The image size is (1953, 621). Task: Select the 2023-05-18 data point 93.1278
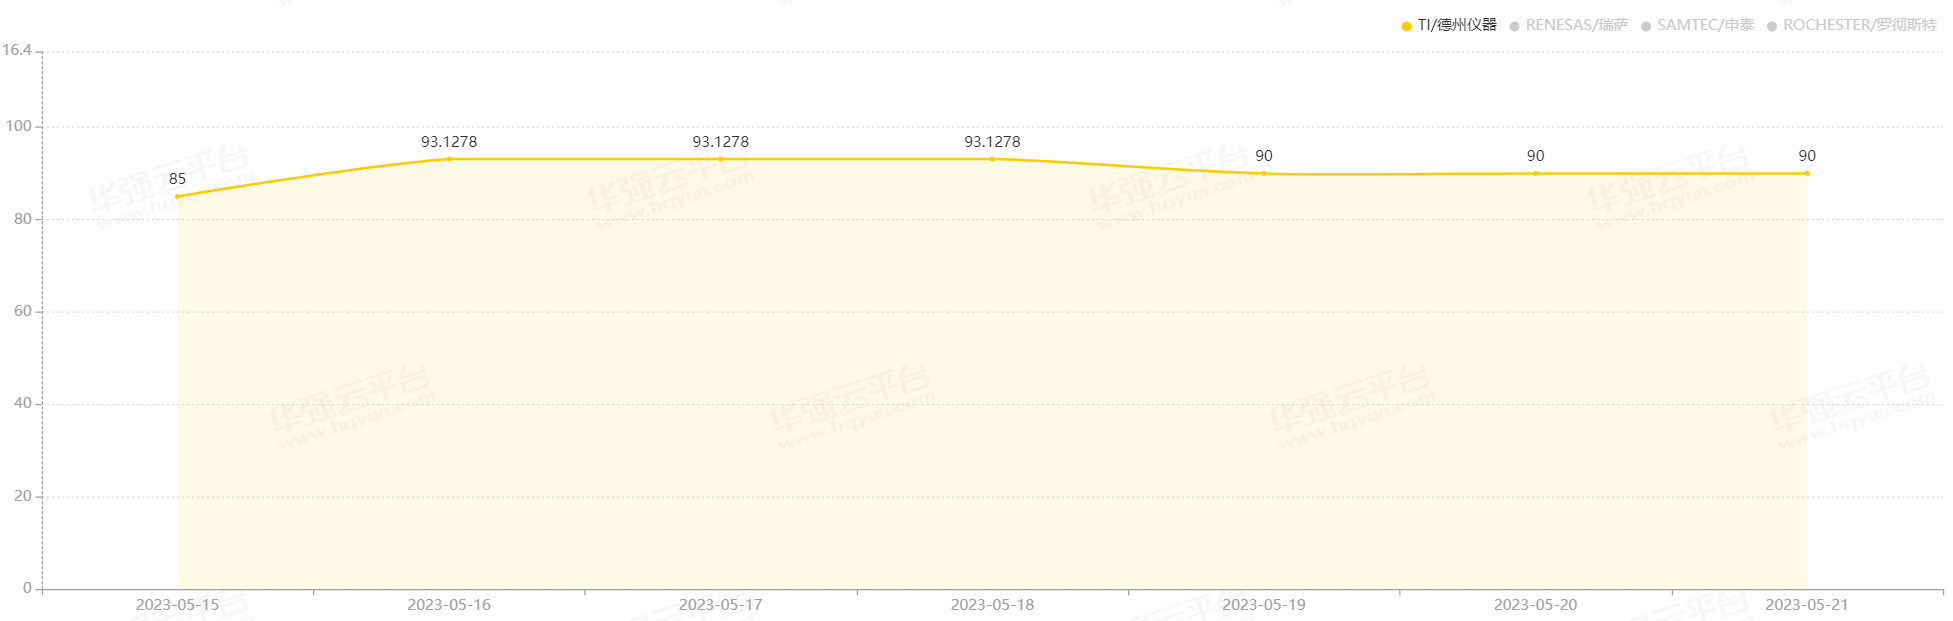pos(992,159)
